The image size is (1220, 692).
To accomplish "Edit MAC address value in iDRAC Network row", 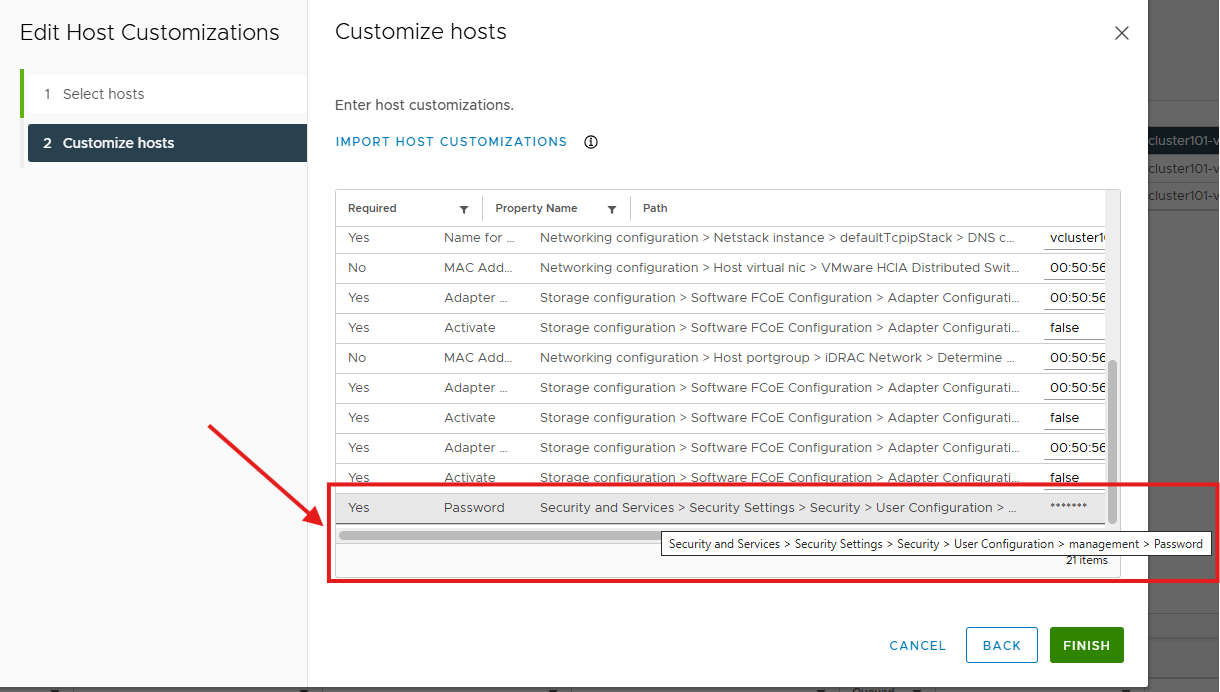I will point(1075,358).
